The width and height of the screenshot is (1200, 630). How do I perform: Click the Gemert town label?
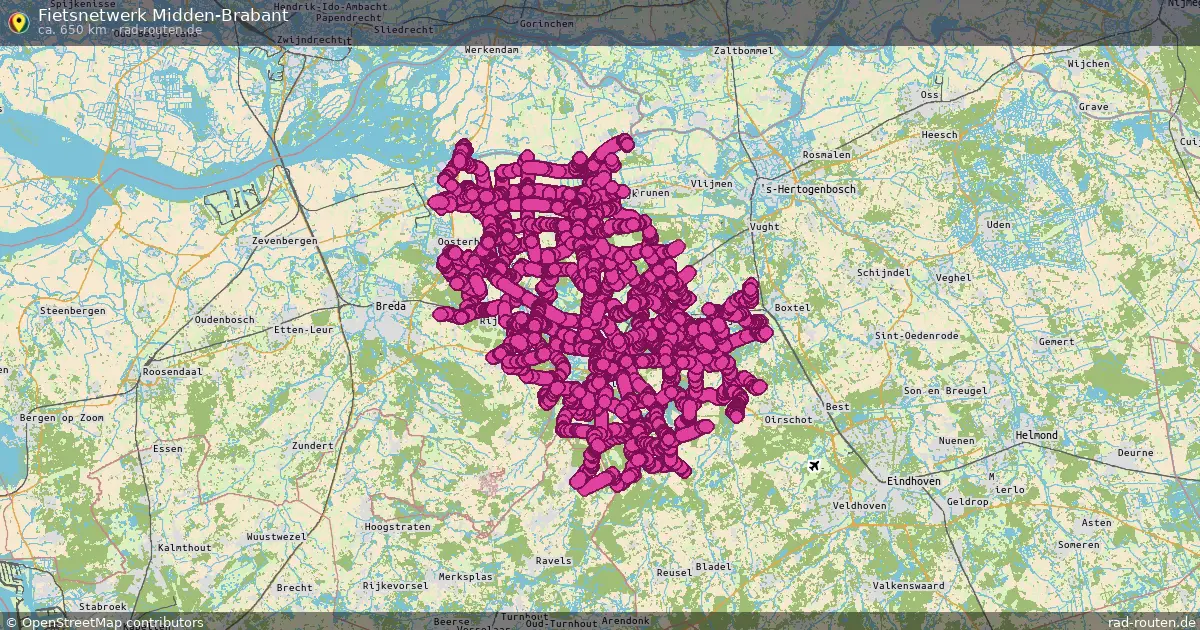(x=1056, y=342)
